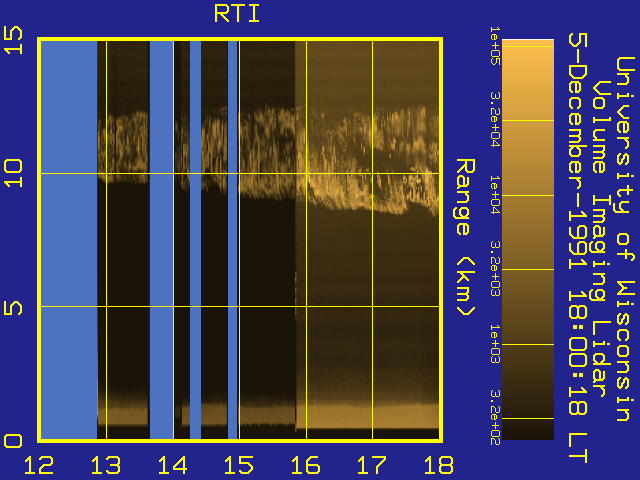Viewport: 640px width, 480px height.
Task: Click the color bar near the 1e+04 level
Action: coord(528,196)
